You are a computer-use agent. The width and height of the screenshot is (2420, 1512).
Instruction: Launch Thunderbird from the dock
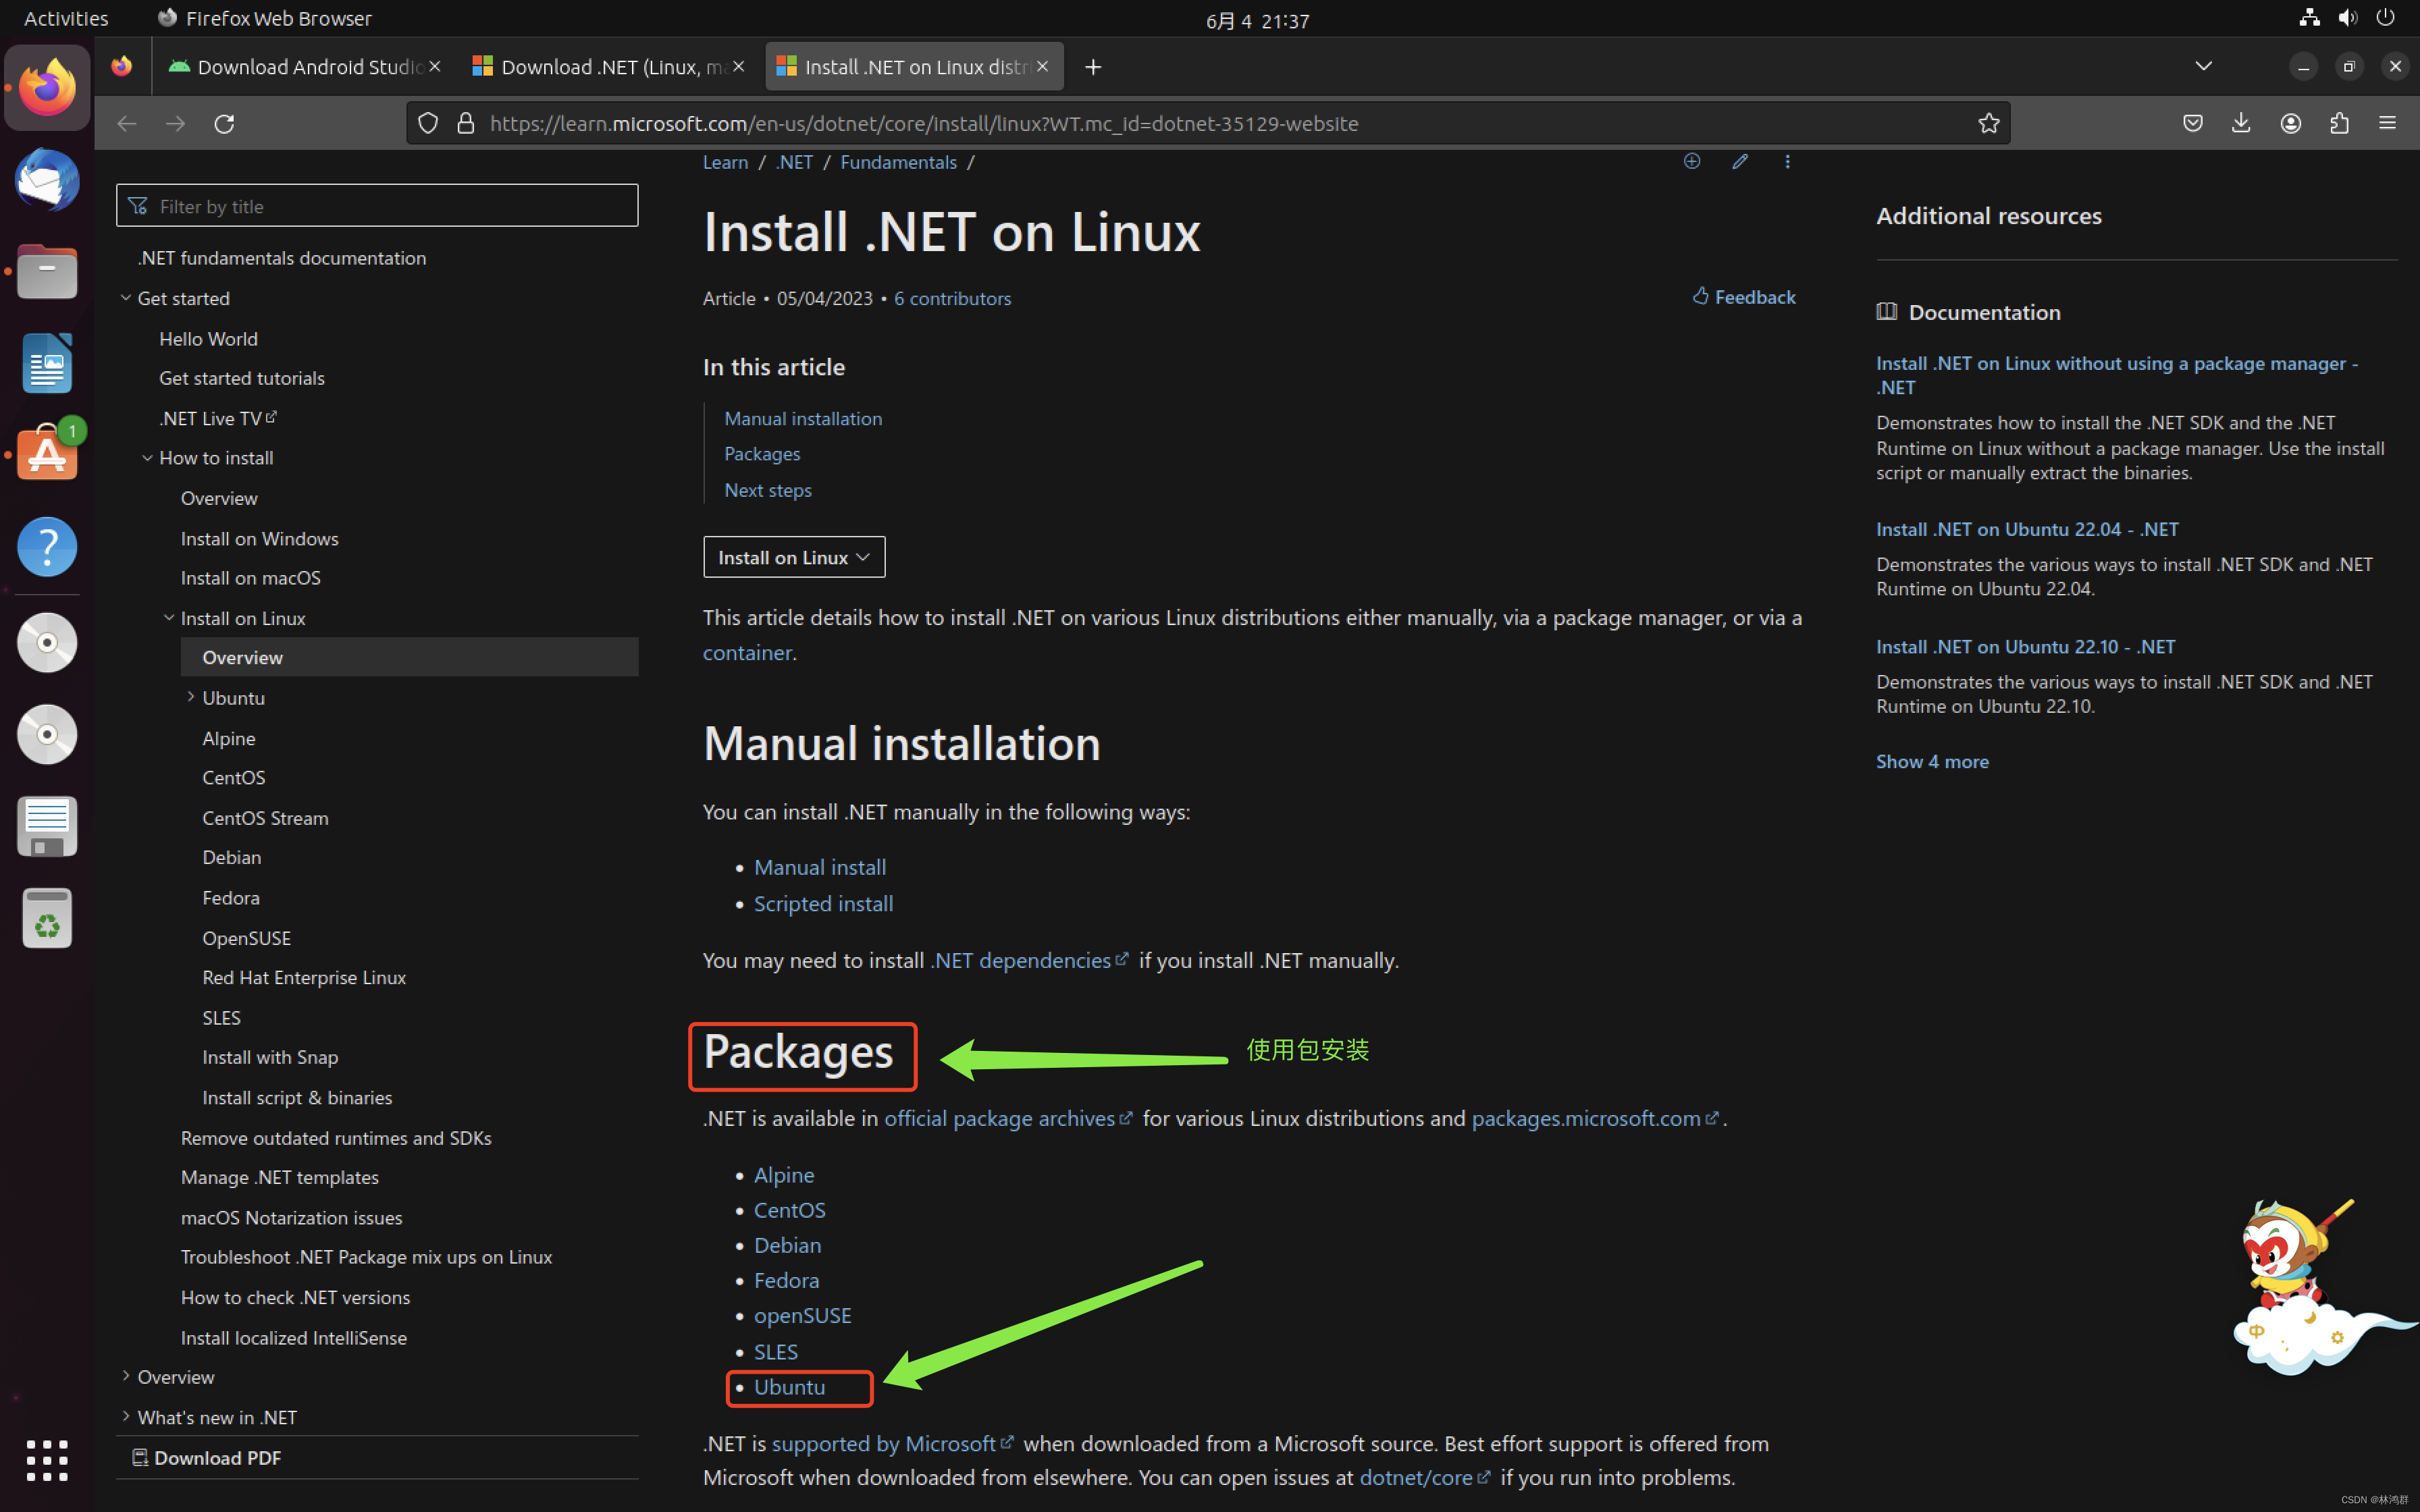[47, 181]
